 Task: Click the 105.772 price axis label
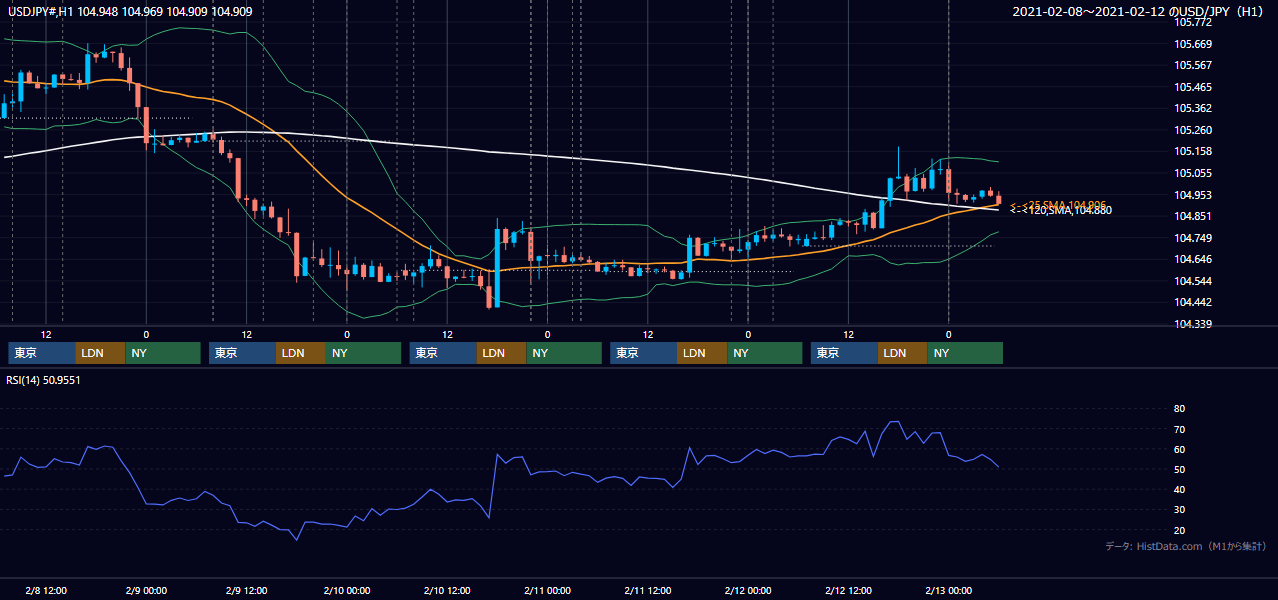coord(1194,22)
